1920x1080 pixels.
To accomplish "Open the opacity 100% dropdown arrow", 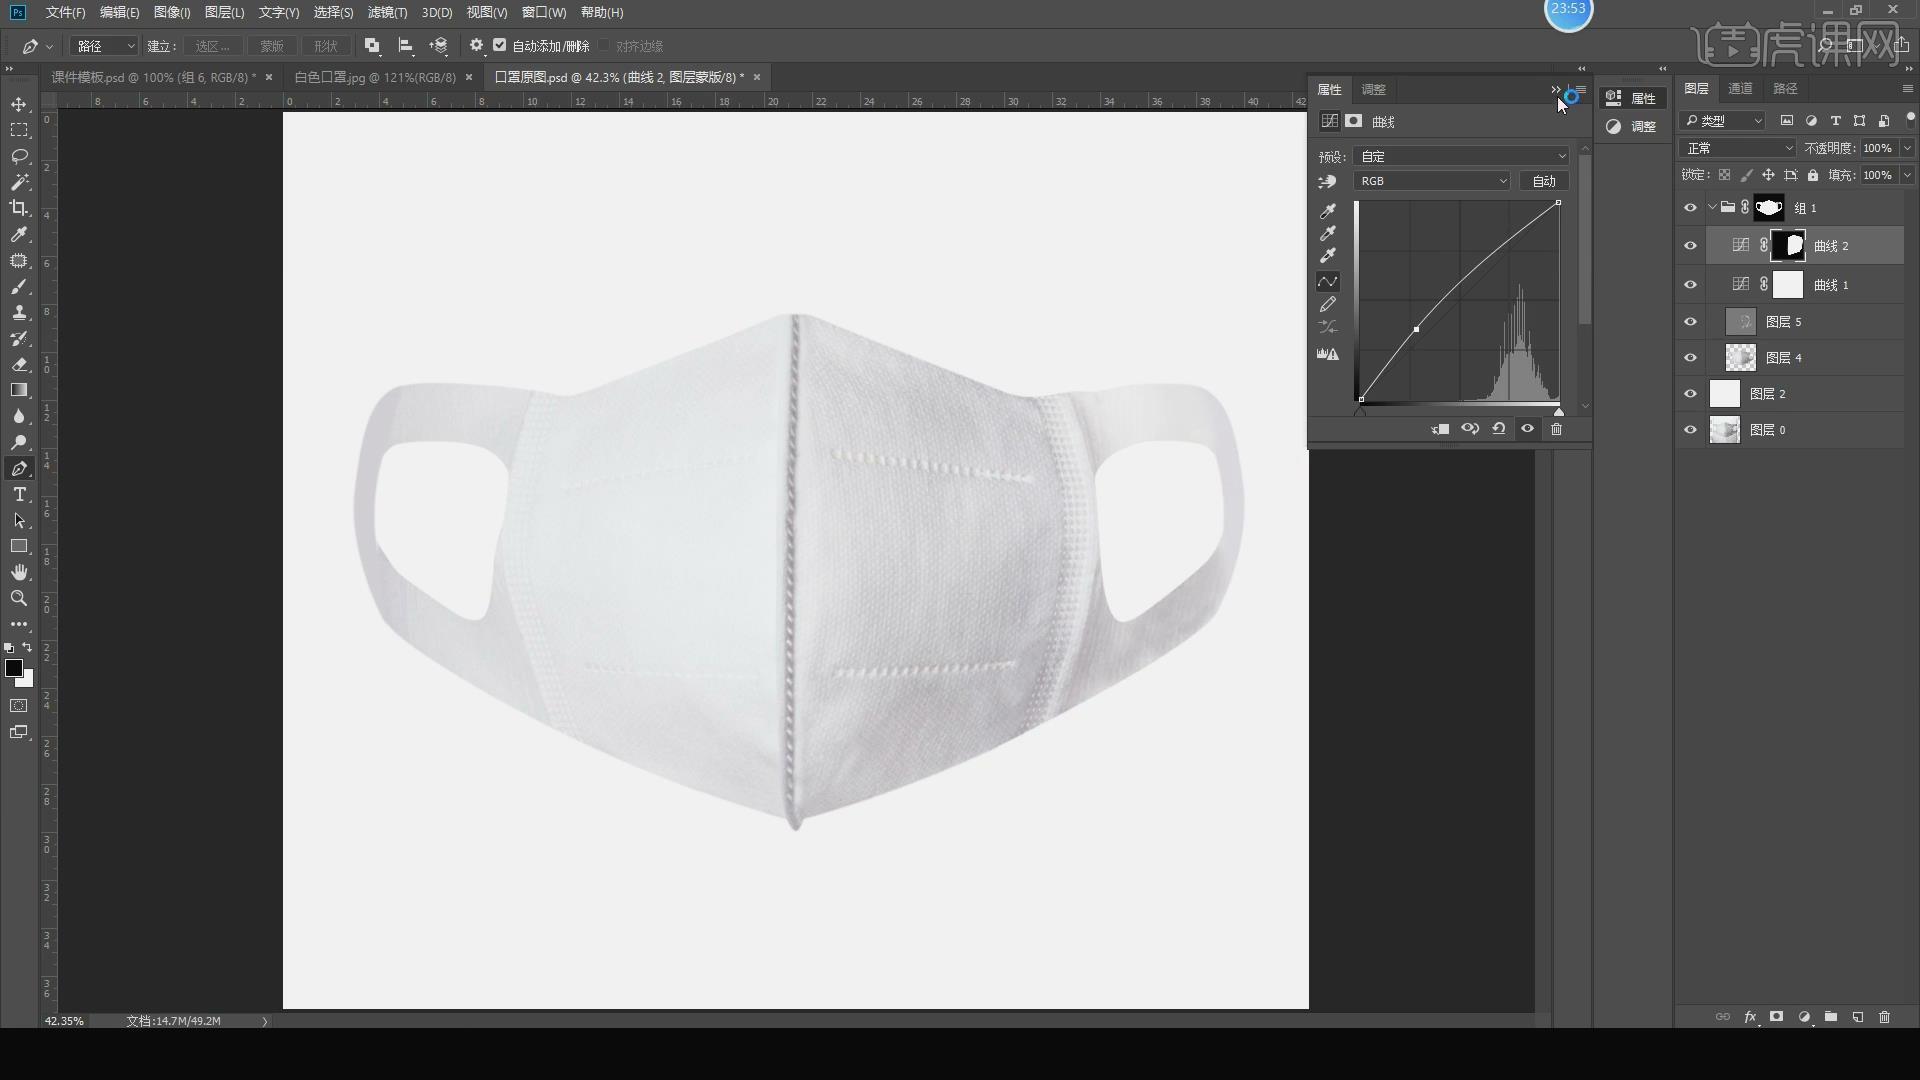I will 1907,148.
